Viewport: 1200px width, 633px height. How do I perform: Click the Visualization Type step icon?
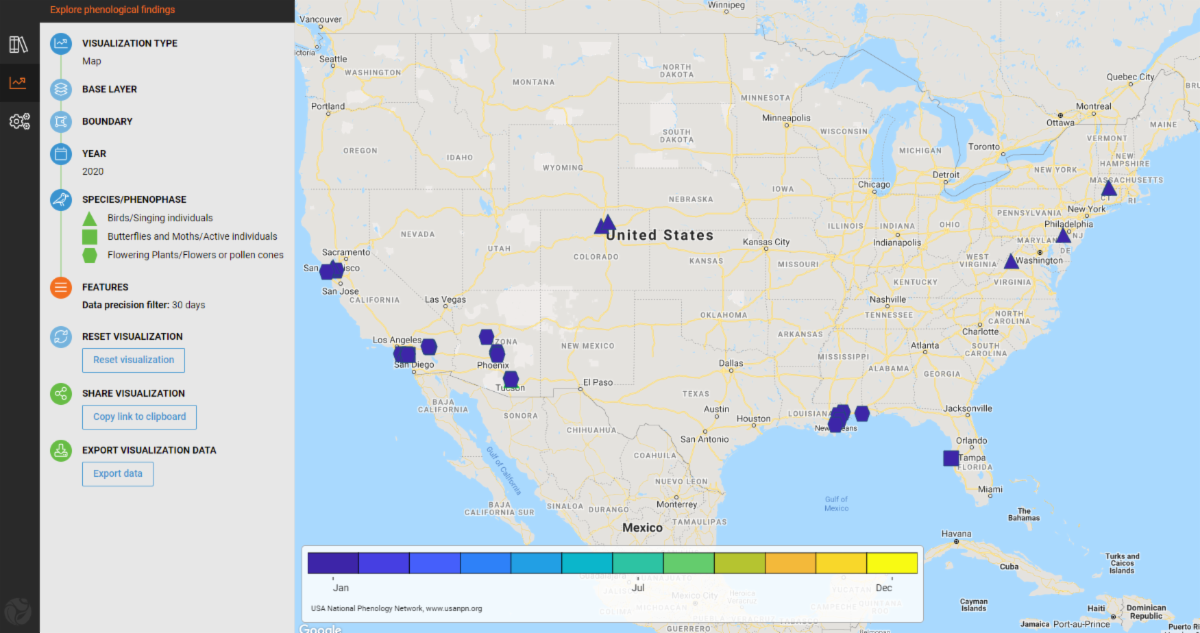coord(61,44)
